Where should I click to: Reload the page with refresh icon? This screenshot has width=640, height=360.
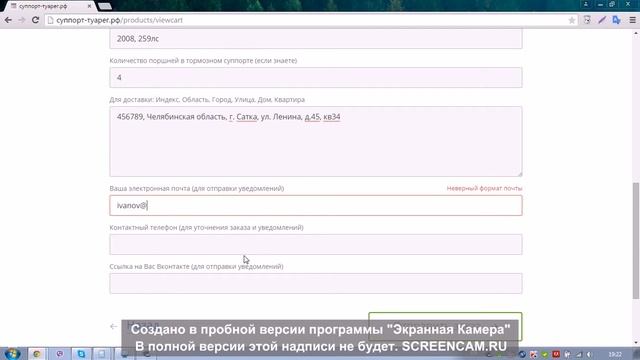(x=36, y=20)
